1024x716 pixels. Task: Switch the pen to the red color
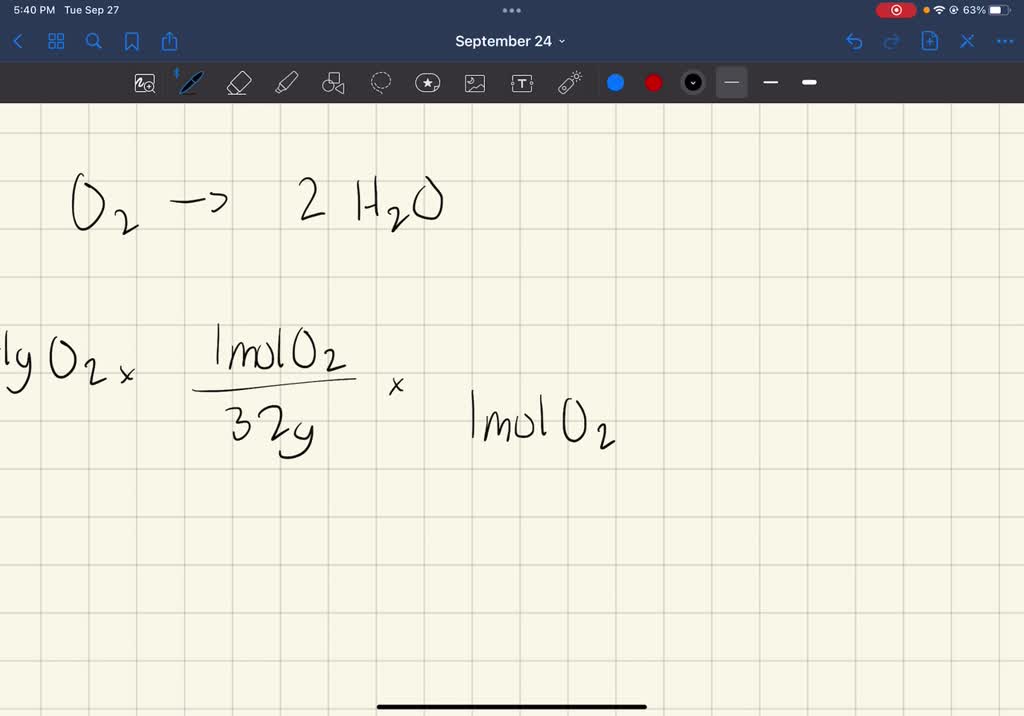coord(653,83)
